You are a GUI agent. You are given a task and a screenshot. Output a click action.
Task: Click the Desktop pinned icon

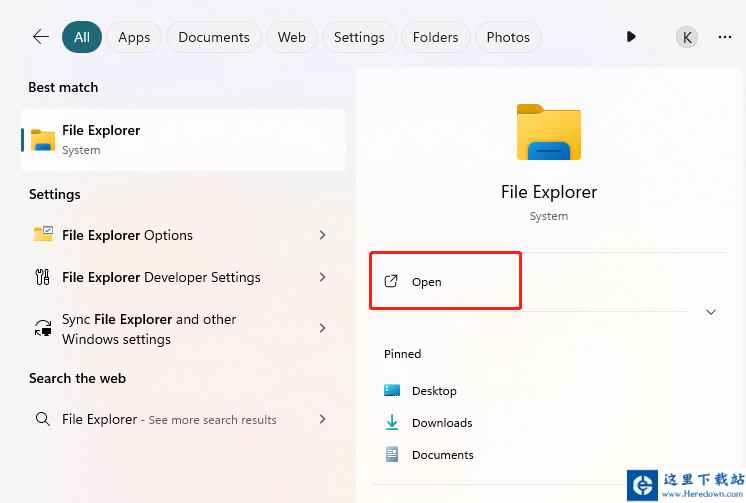click(392, 390)
